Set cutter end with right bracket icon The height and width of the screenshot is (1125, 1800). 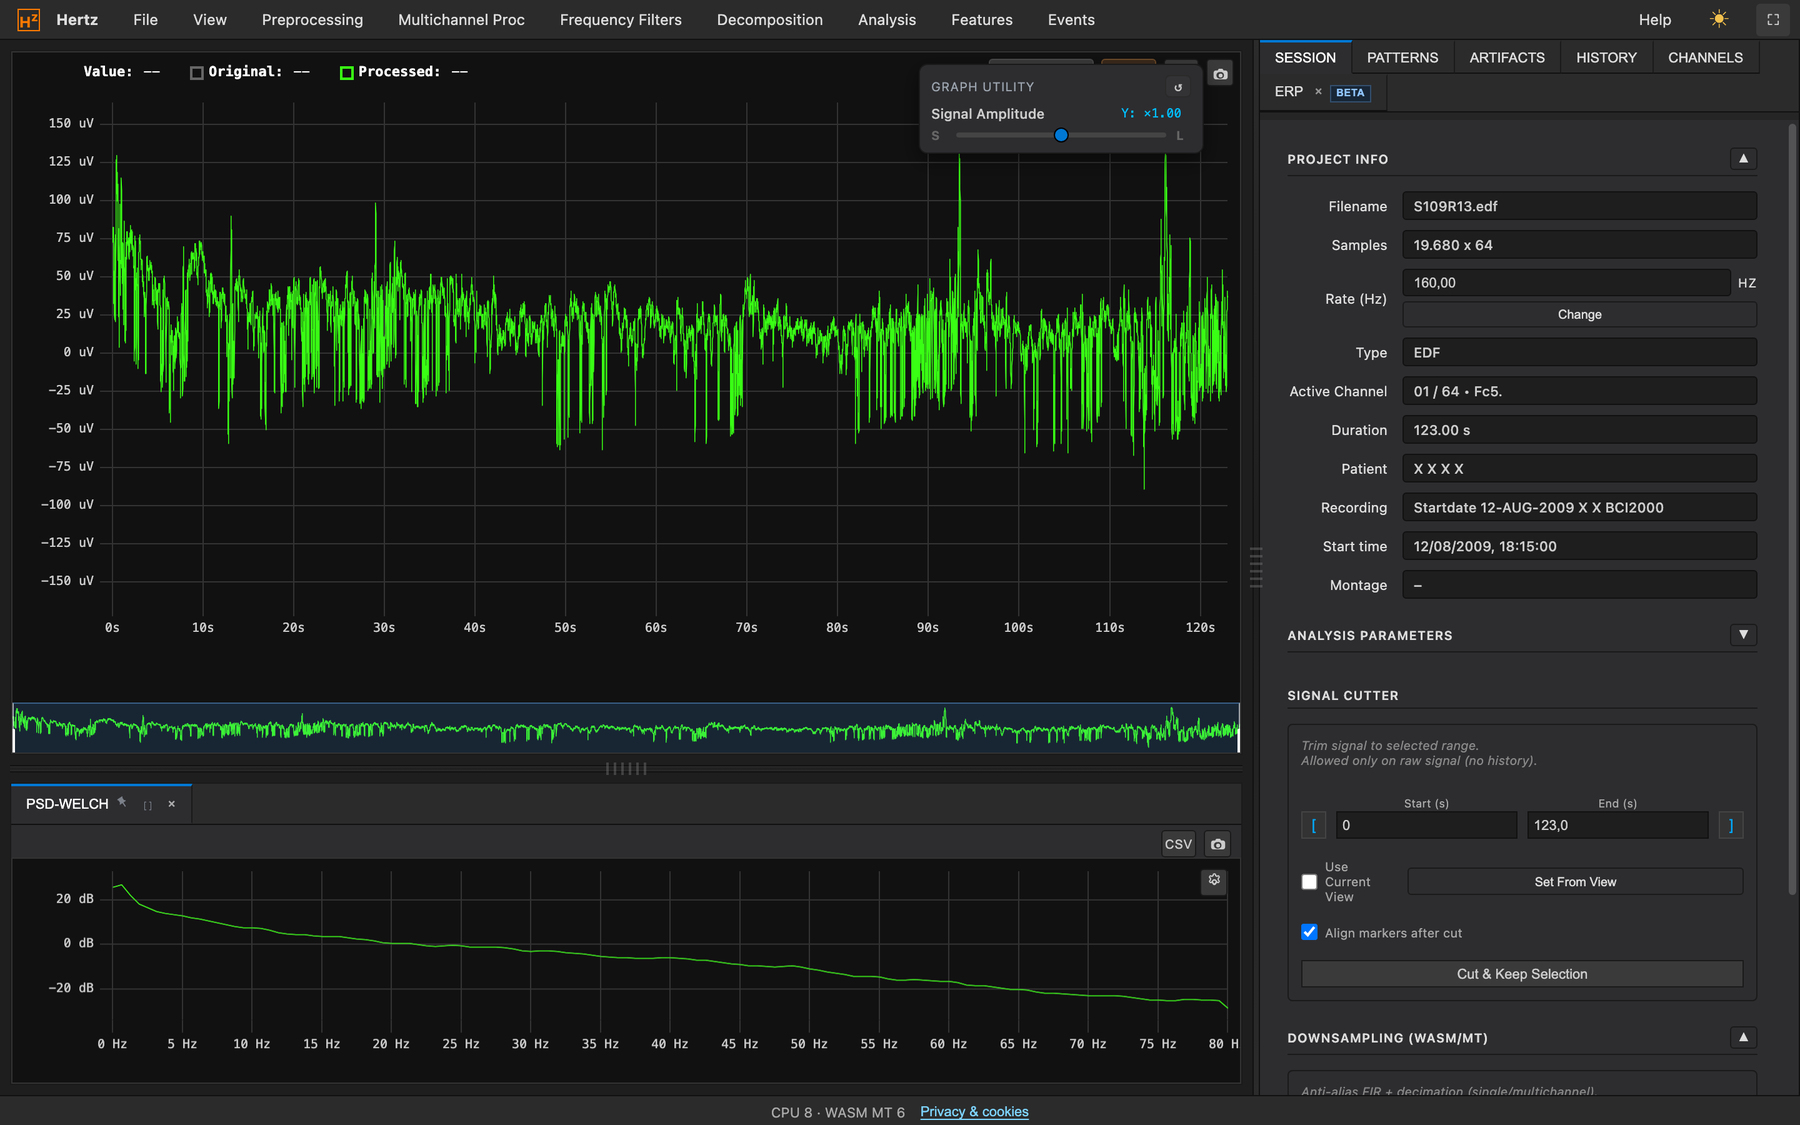pyautogui.click(x=1731, y=825)
